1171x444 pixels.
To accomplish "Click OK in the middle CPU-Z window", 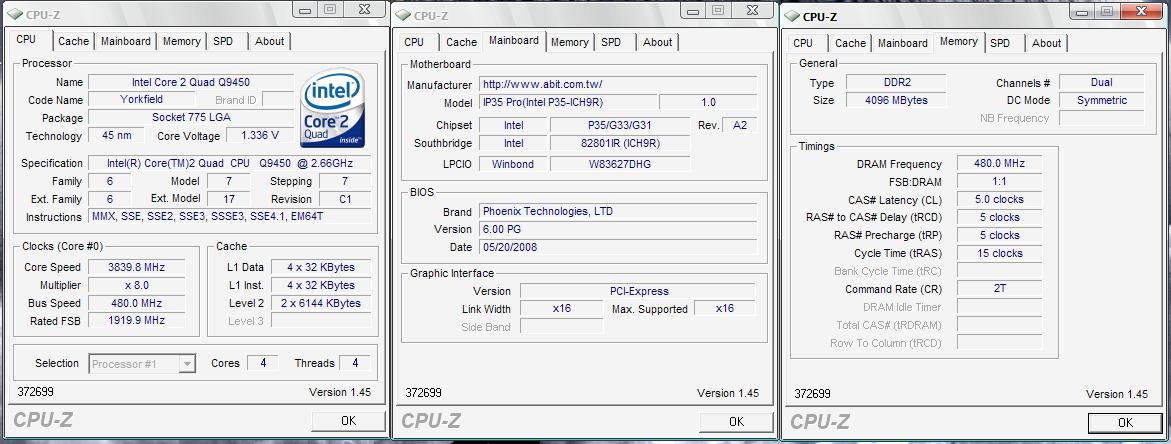I will 736,422.
